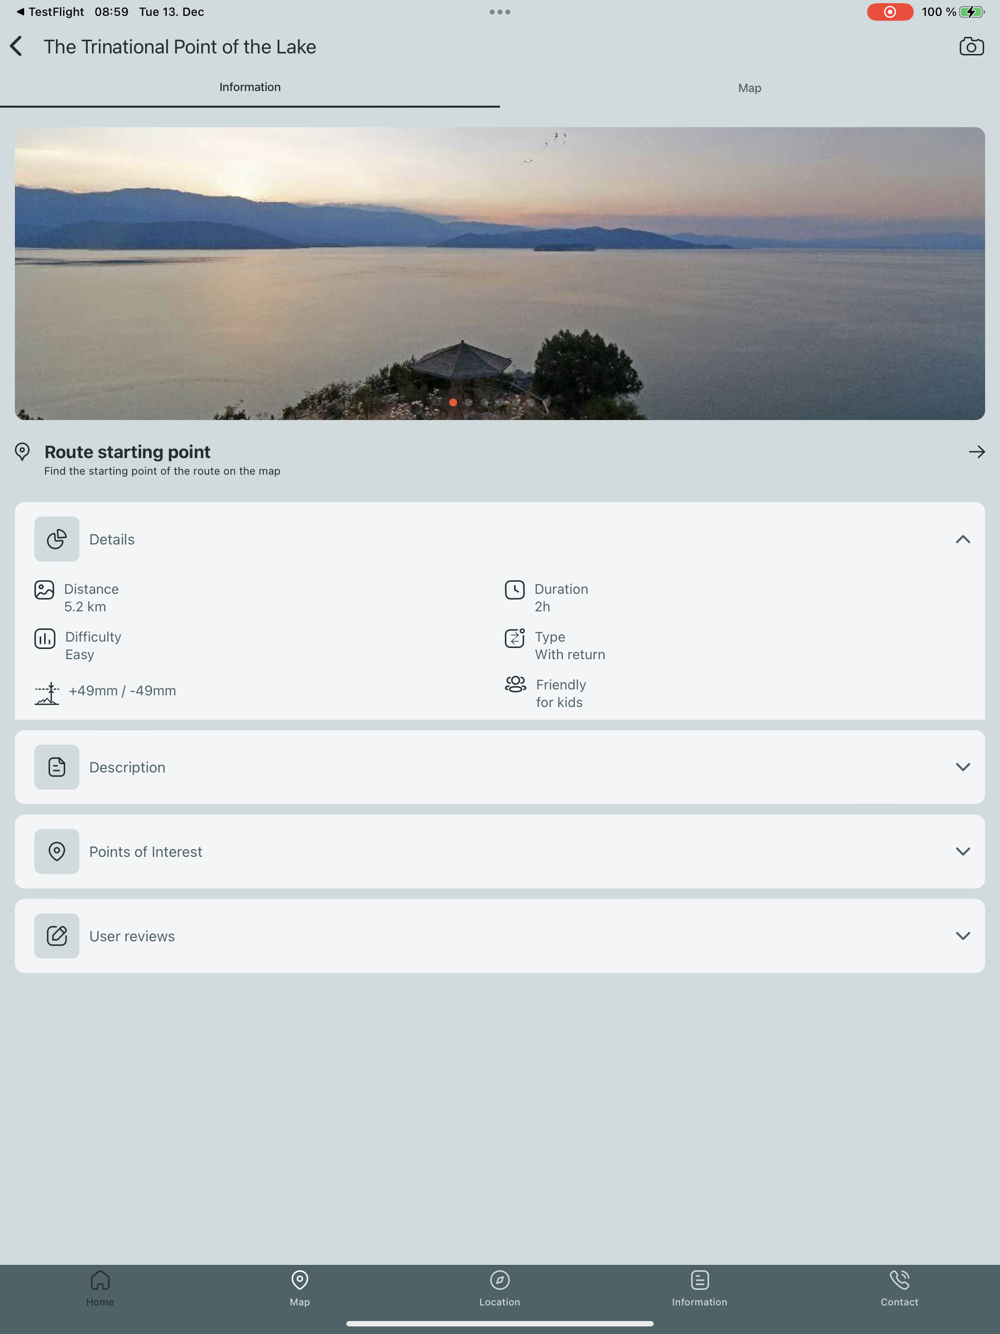The image size is (1000, 1334).
Task: Select the Friendly for kids text
Action: click(561, 694)
